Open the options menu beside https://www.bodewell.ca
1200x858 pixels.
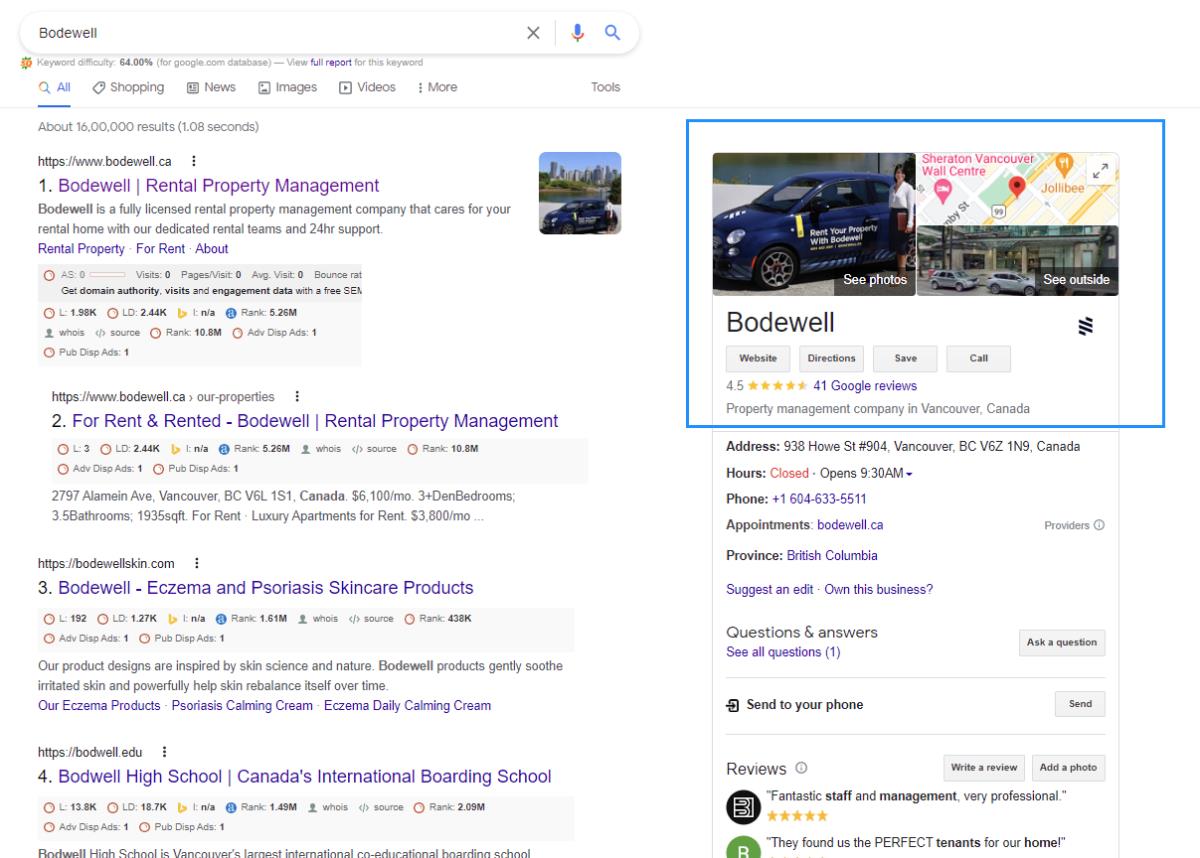(193, 161)
